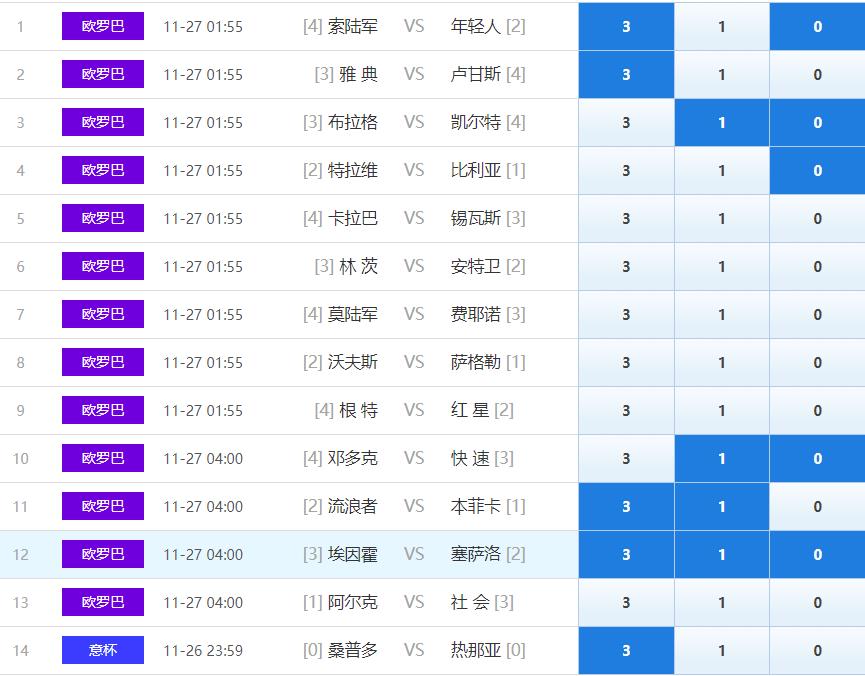Image resolution: width=865 pixels, height=676 pixels.
Task: Open team 本菲卡 details
Action: click(x=476, y=507)
